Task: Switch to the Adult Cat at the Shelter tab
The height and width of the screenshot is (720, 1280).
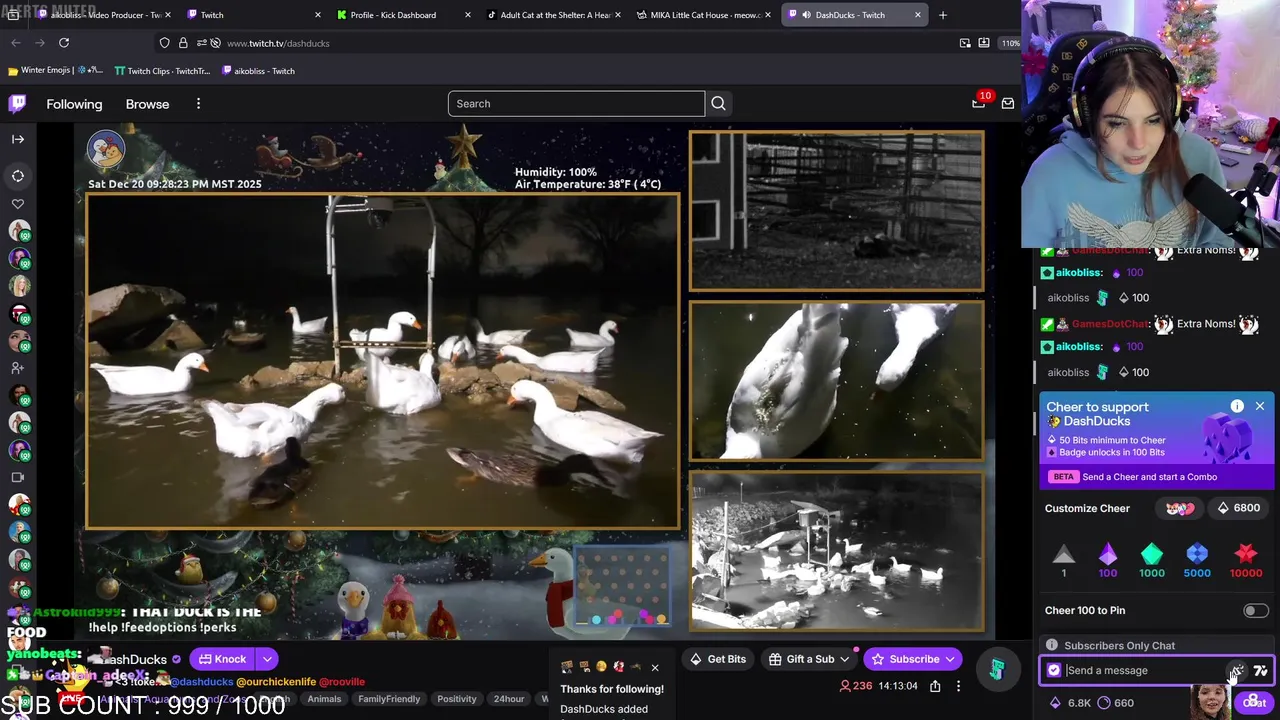Action: (555, 15)
